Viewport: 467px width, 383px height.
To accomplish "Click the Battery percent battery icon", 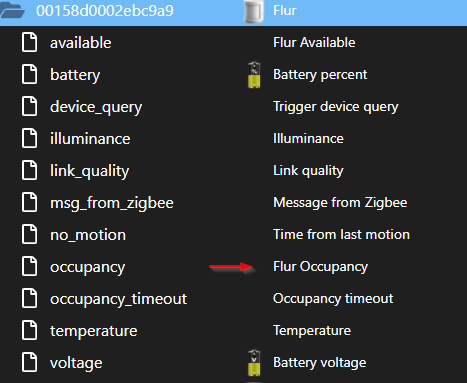I will pyautogui.click(x=254, y=75).
